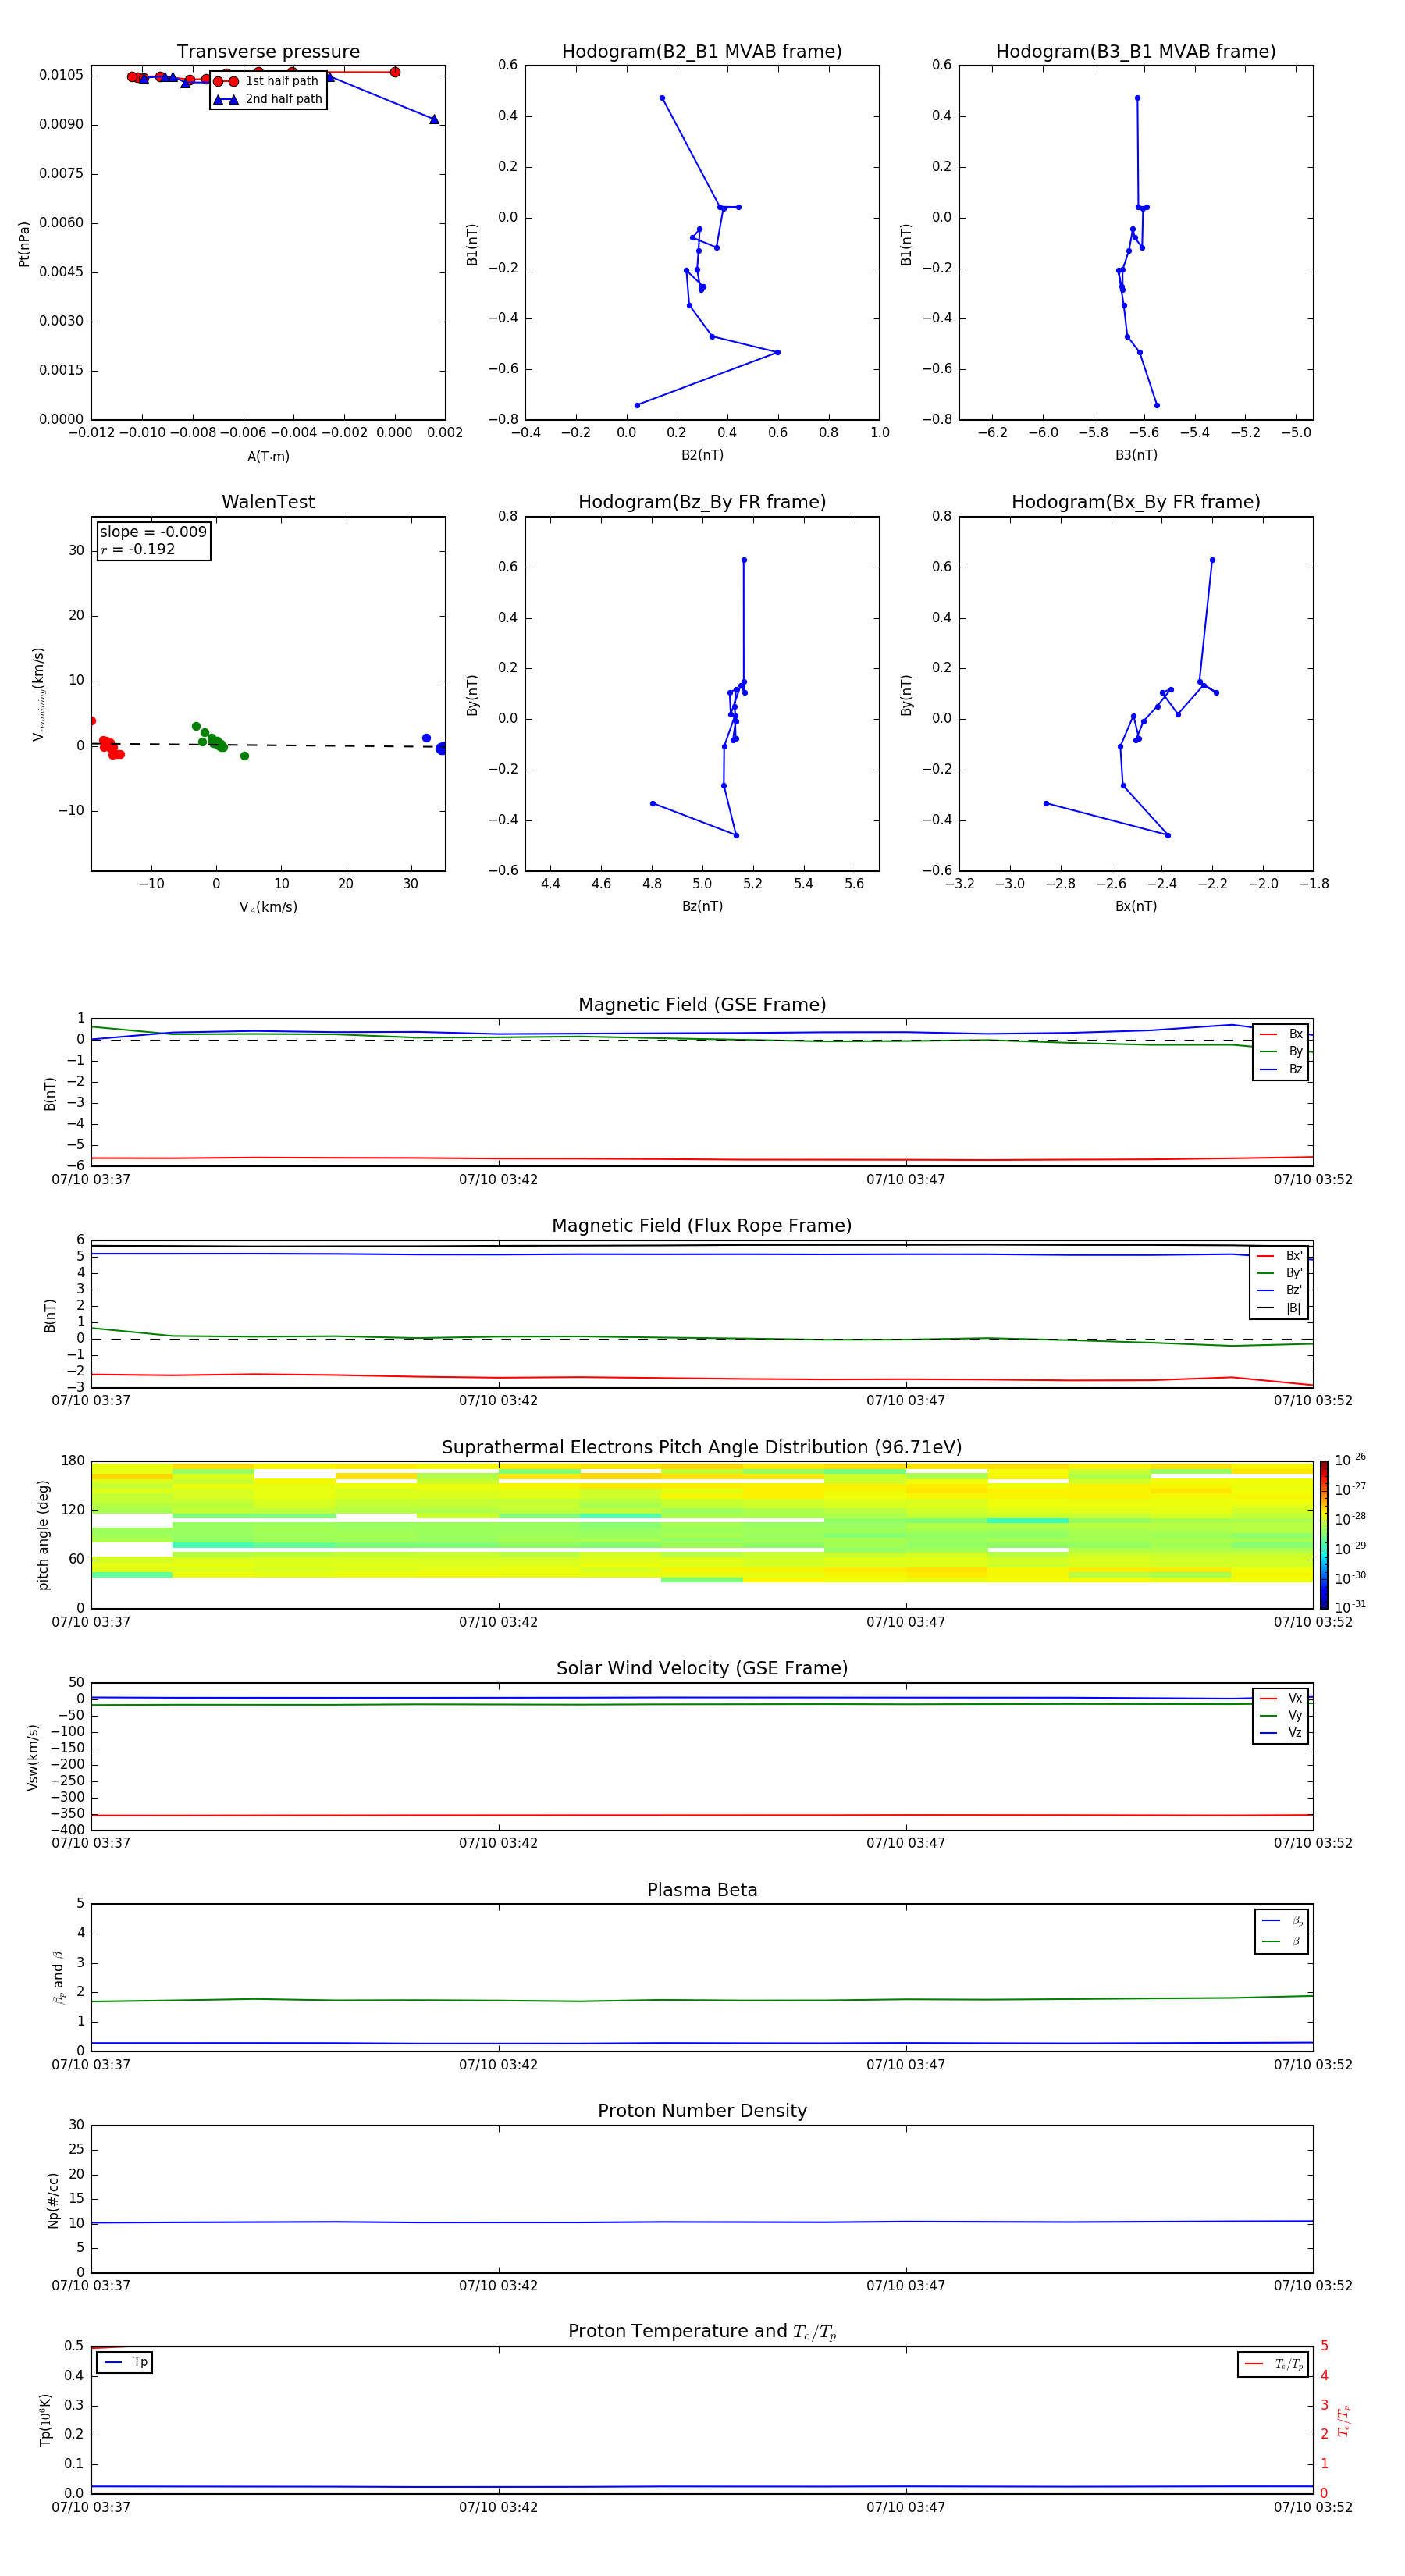Click the "Bx(nT)" x-axis label
Viewport: 1405px width, 2576px height.
[1136, 906]
